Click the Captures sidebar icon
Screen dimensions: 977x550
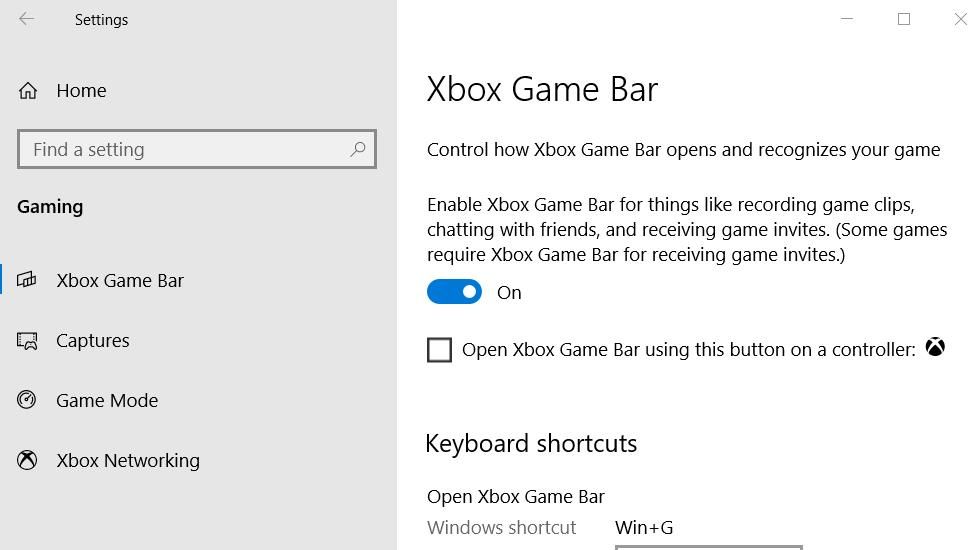click(x=27, y=341)
